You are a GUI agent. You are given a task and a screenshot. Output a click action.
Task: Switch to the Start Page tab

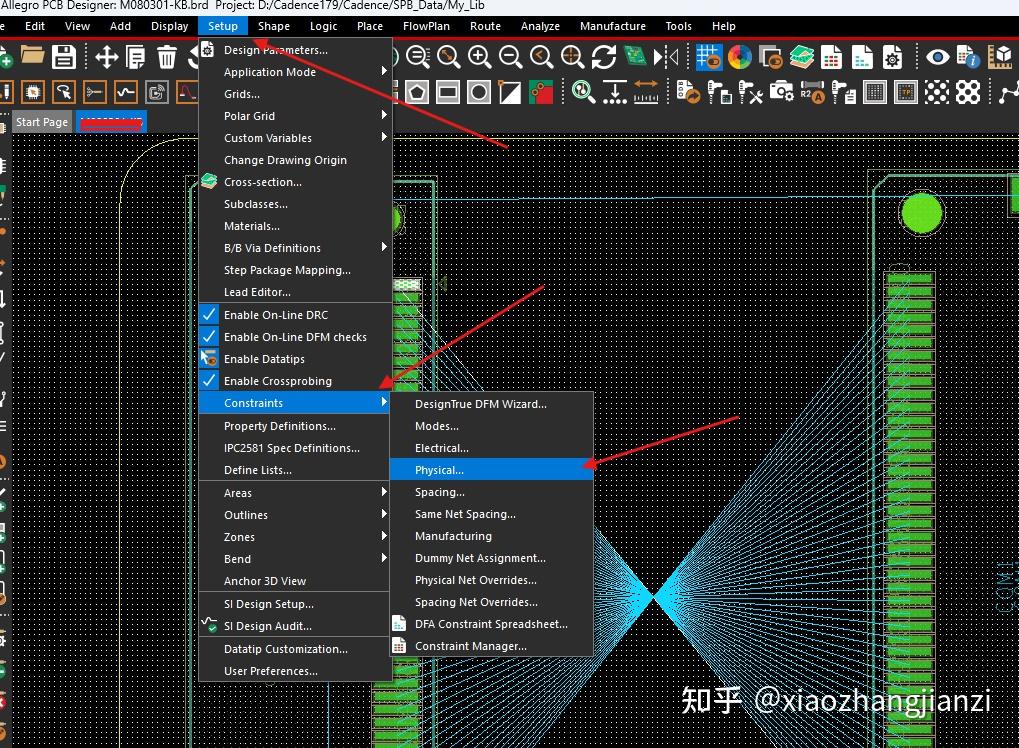[42, 122]
